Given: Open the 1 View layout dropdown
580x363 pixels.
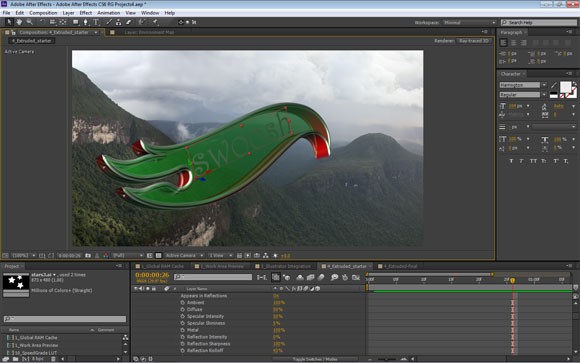Looking at the screenshot, I should pyautogui.click(x=220, y=255).
